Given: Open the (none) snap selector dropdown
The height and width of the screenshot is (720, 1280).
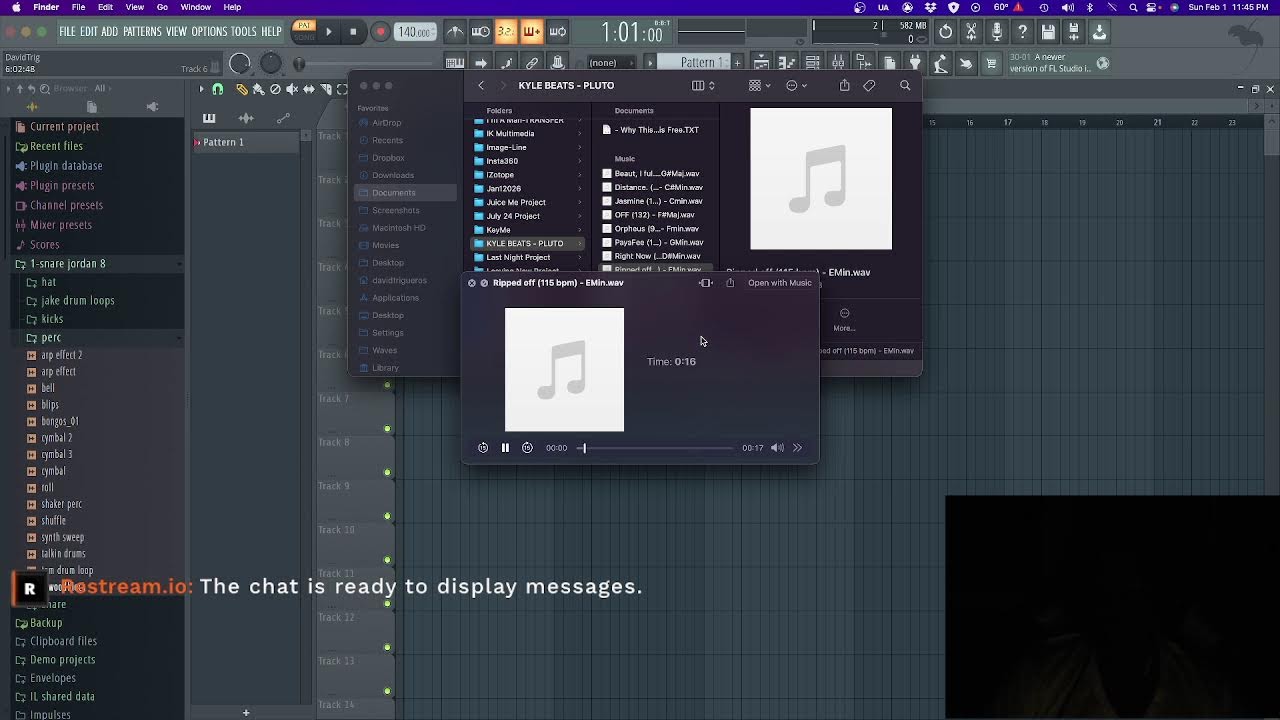Looking at the screenshot, I should pyautogui.click(x=611, y=63).
